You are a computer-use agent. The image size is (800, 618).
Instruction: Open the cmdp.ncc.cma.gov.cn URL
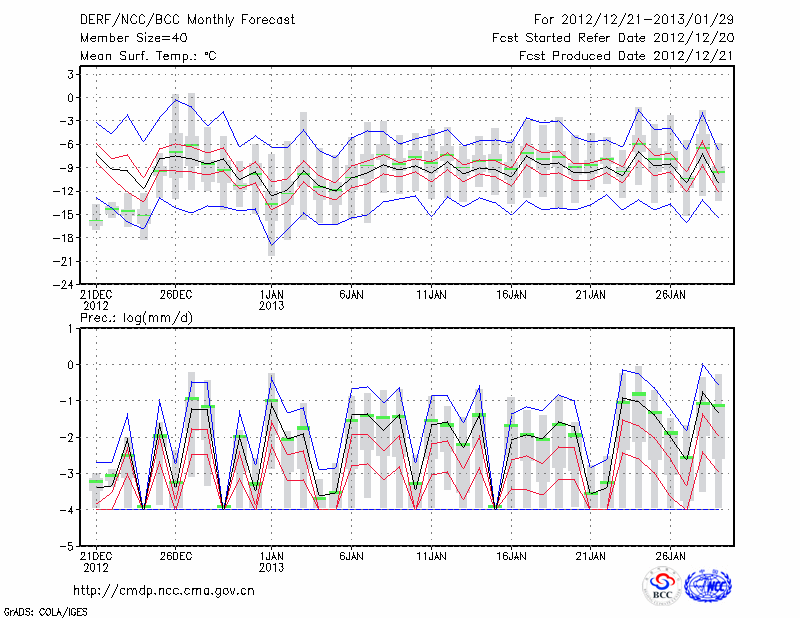click(x=164, y=590)
